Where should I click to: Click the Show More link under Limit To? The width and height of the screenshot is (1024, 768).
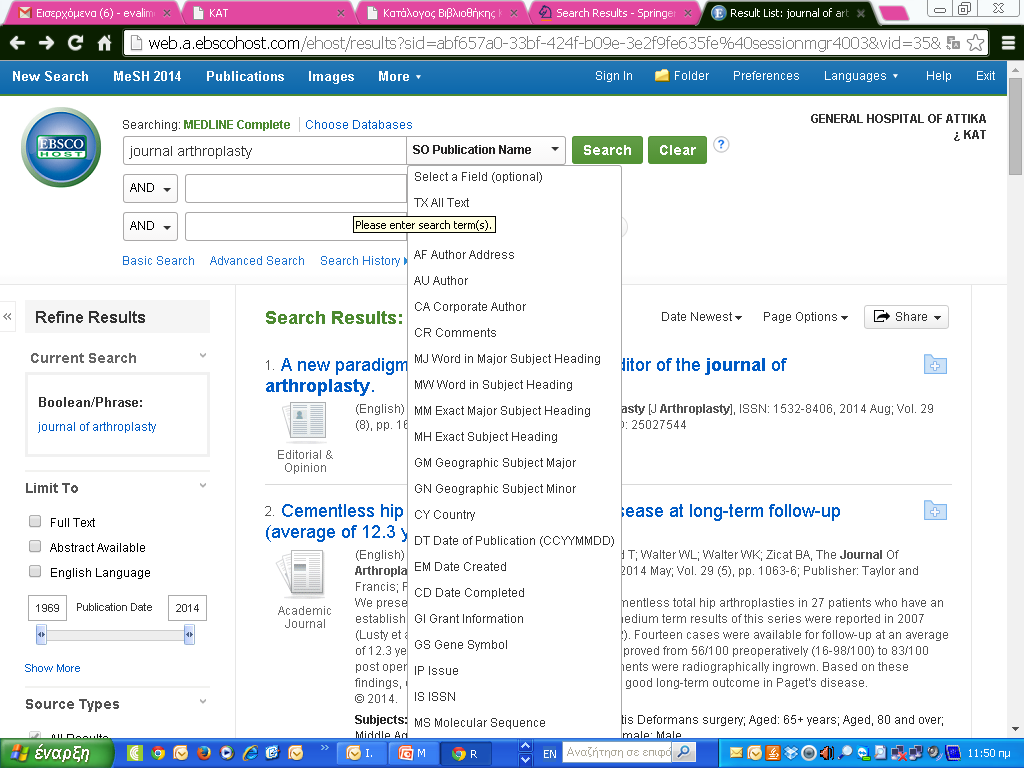[52, 668]
